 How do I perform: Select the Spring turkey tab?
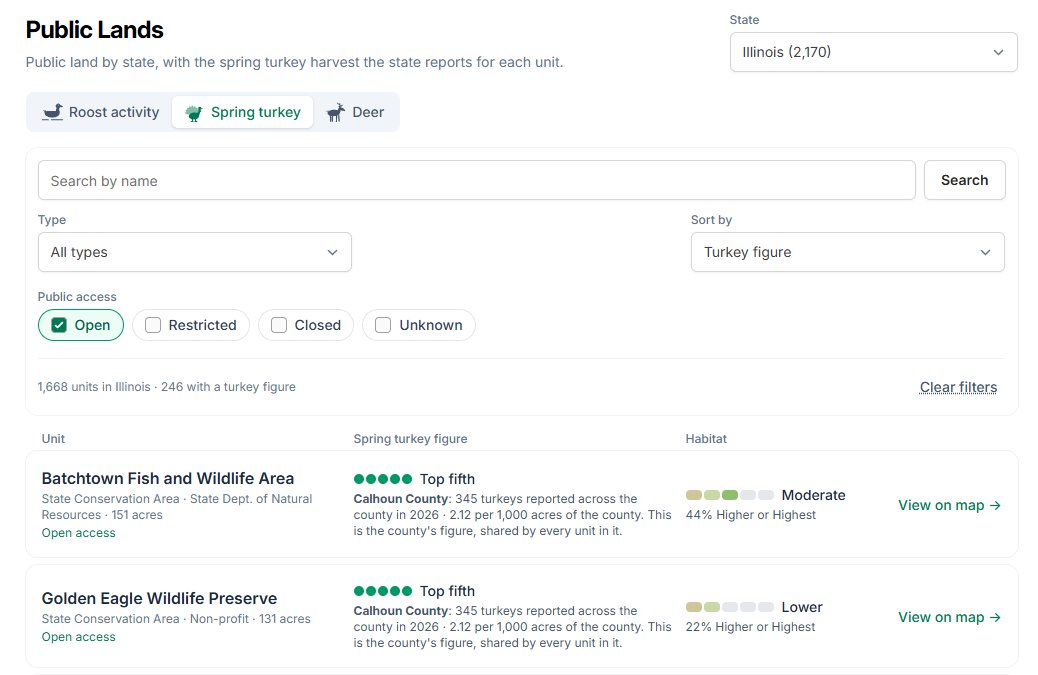point(242,112)
